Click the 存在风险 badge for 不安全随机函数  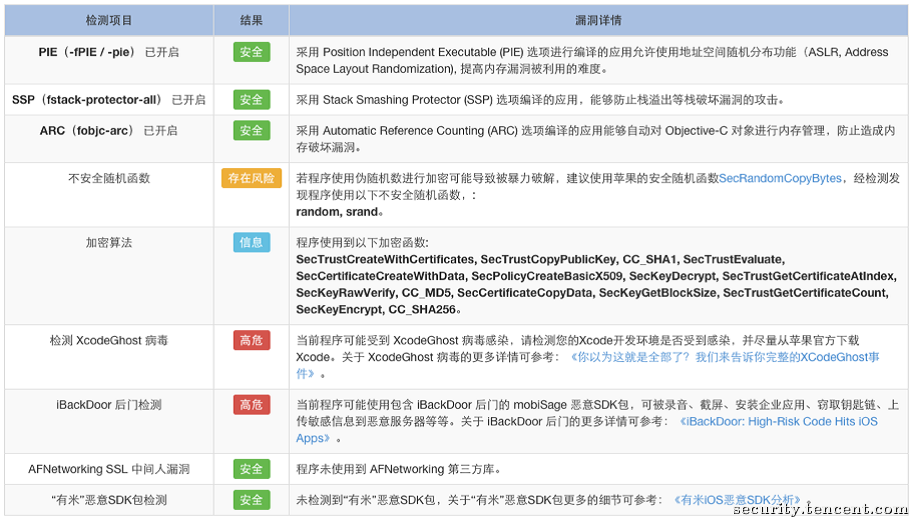(251, 178)
